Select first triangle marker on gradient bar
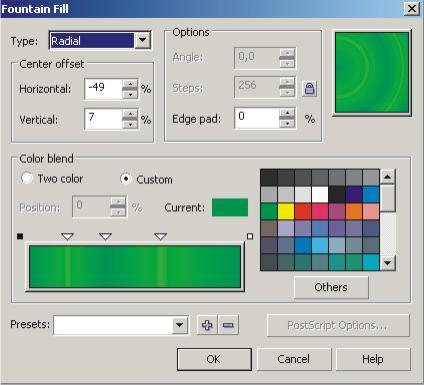 point(68,237)
